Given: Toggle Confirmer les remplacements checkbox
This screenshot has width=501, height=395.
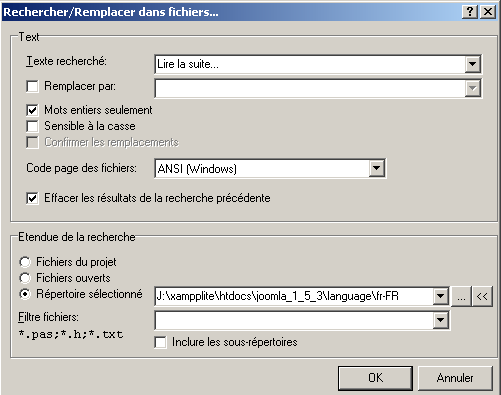Looking at the screenshot, I should (32, 142).
